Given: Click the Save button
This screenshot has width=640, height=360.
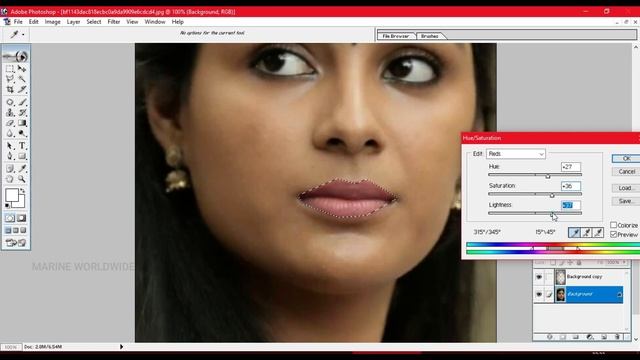Looking at the screenshot, I should tap(626, 201).
